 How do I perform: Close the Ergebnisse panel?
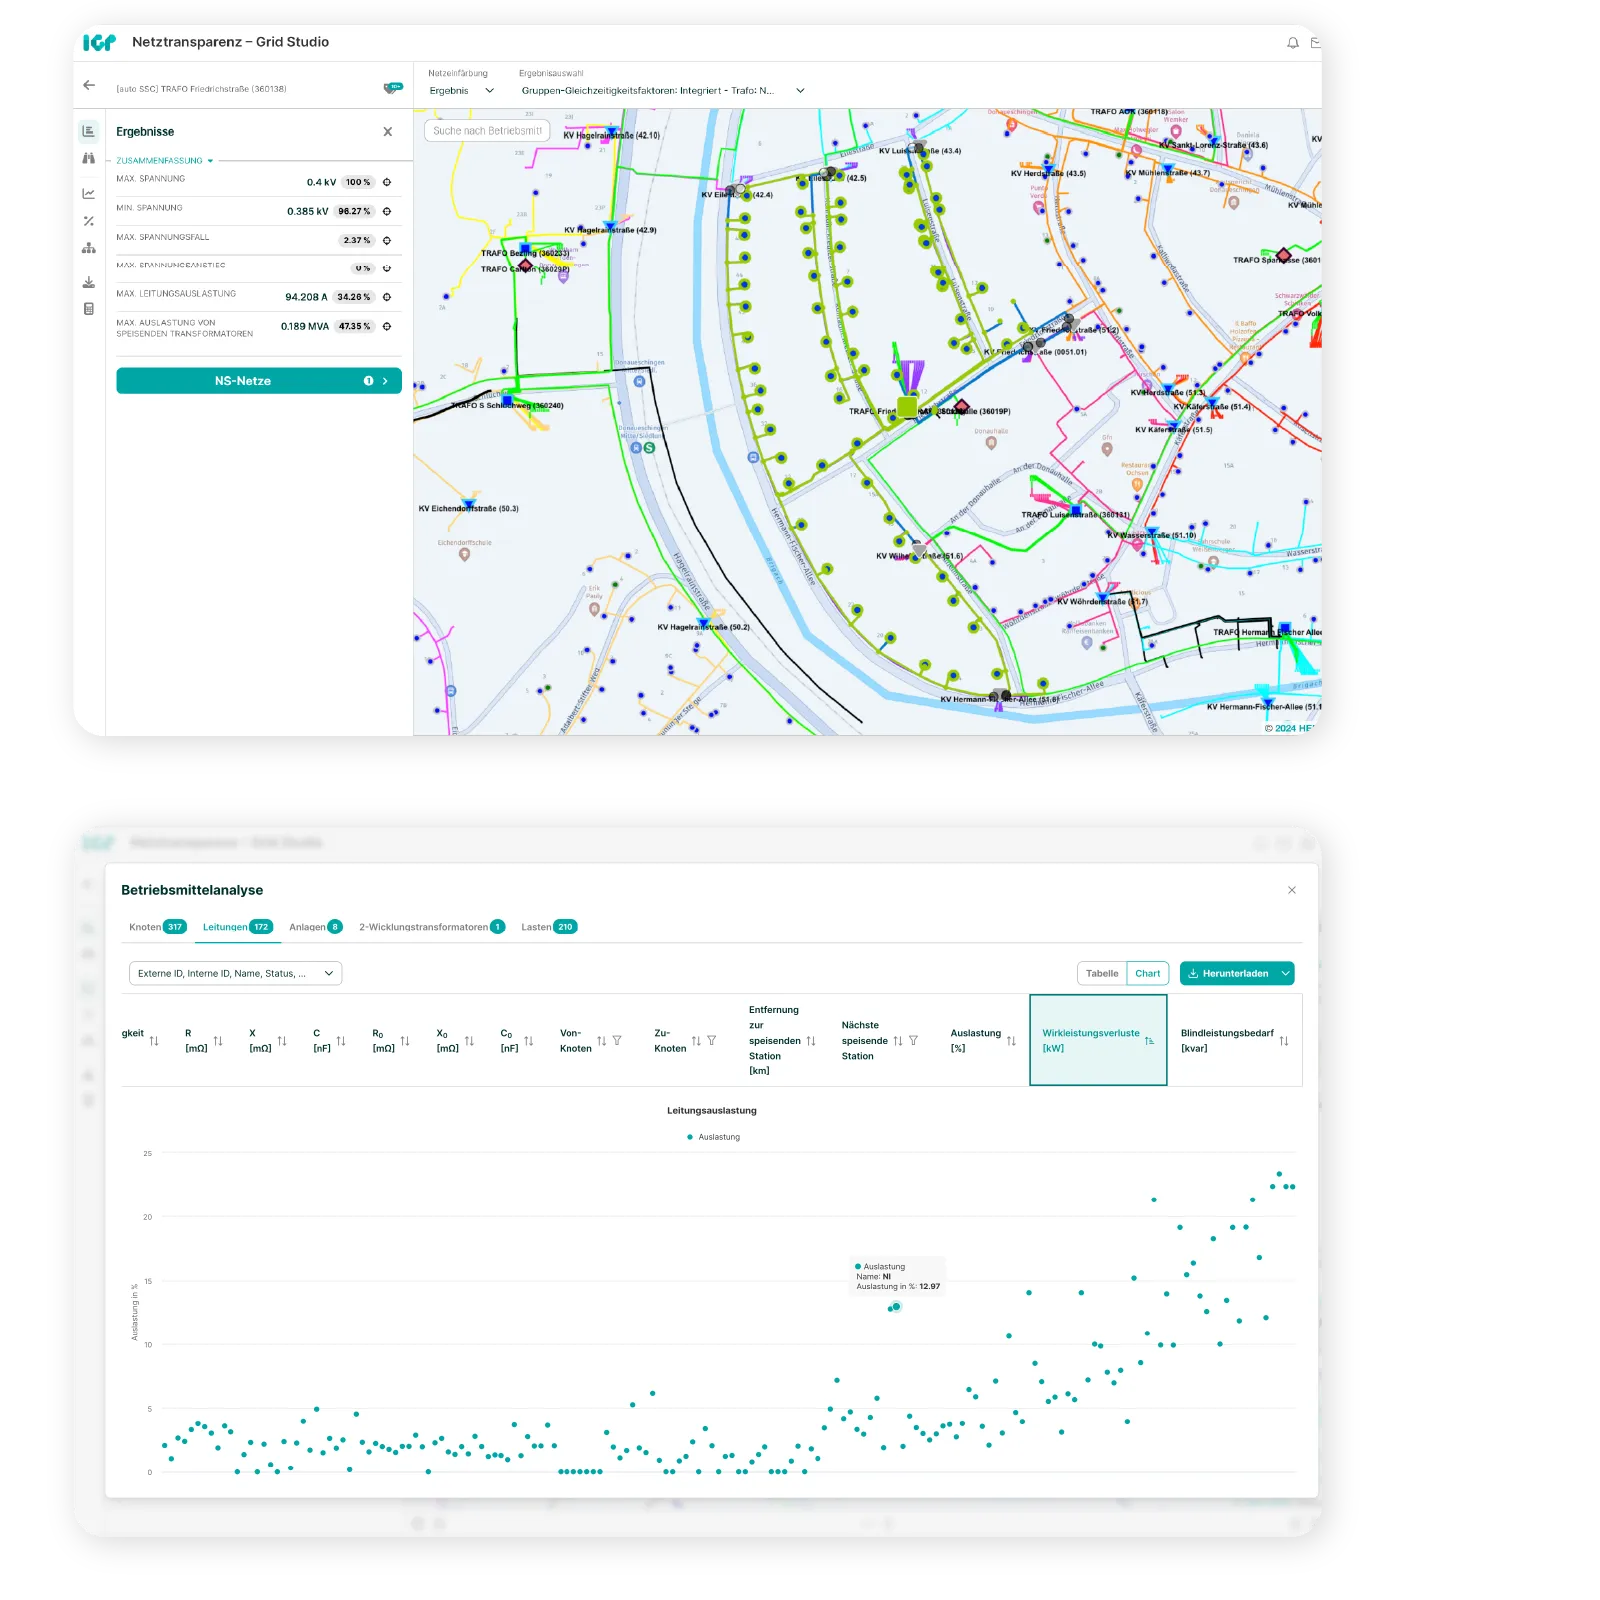388,132
